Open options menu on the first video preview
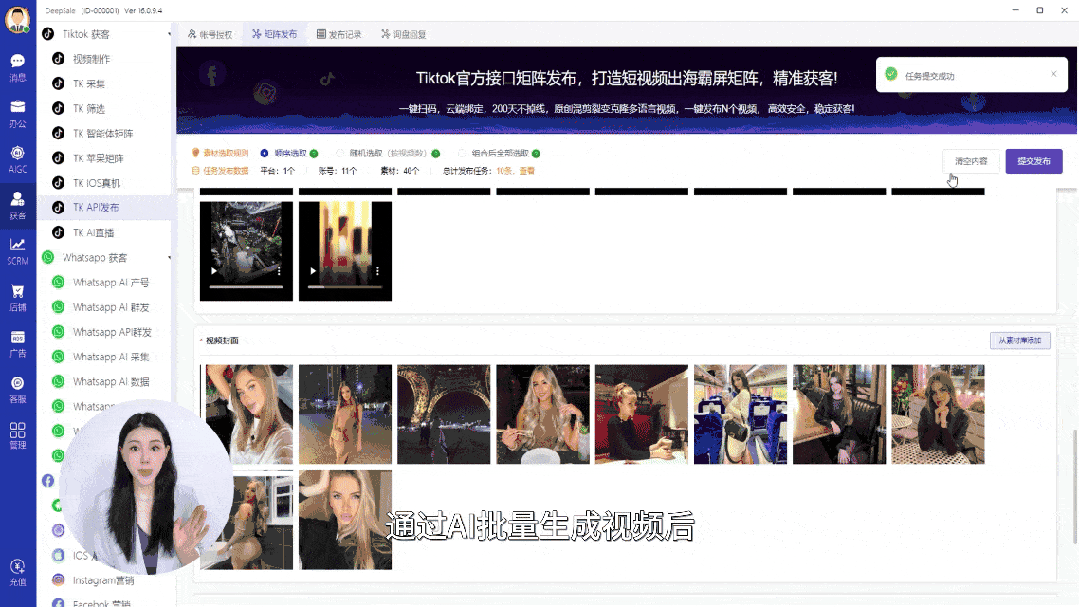Image resolution: width=1079 pixels, height=607 pixels. click(279, 271)
